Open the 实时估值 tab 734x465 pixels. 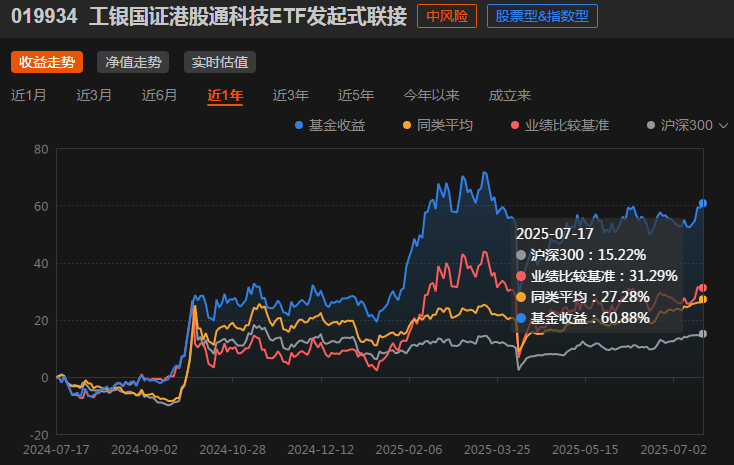220,62
